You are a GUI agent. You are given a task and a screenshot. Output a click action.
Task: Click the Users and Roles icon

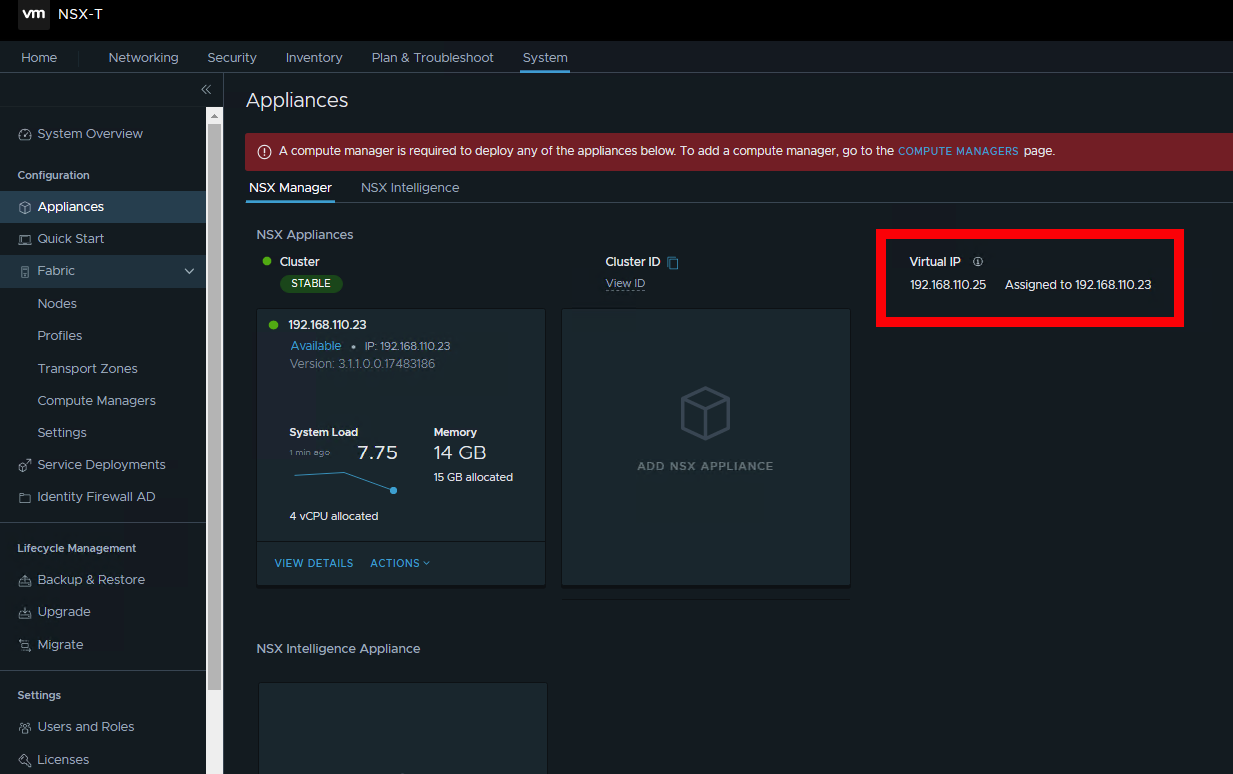(25, 727)
